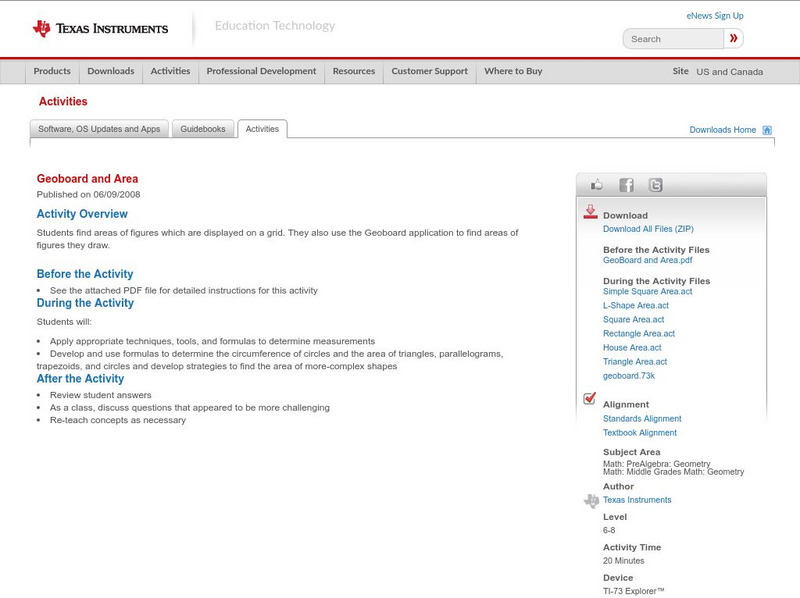Open the Products menu
800x598 pixels.
click(52, 71)
